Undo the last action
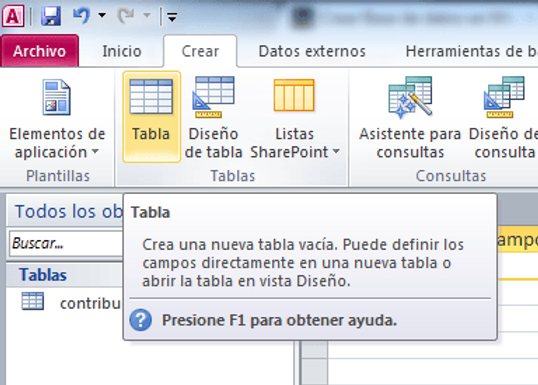 coord(81,15)
